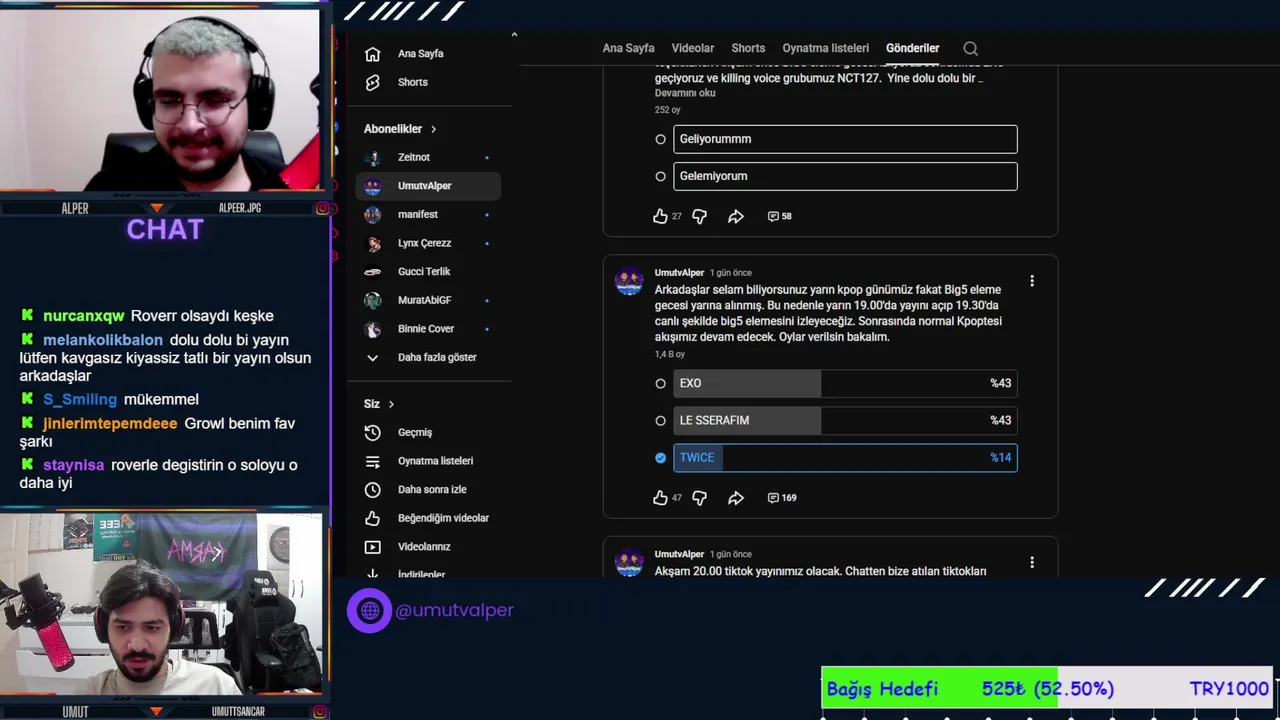Click S_Smiling username in chat

(x=80, y=399)
